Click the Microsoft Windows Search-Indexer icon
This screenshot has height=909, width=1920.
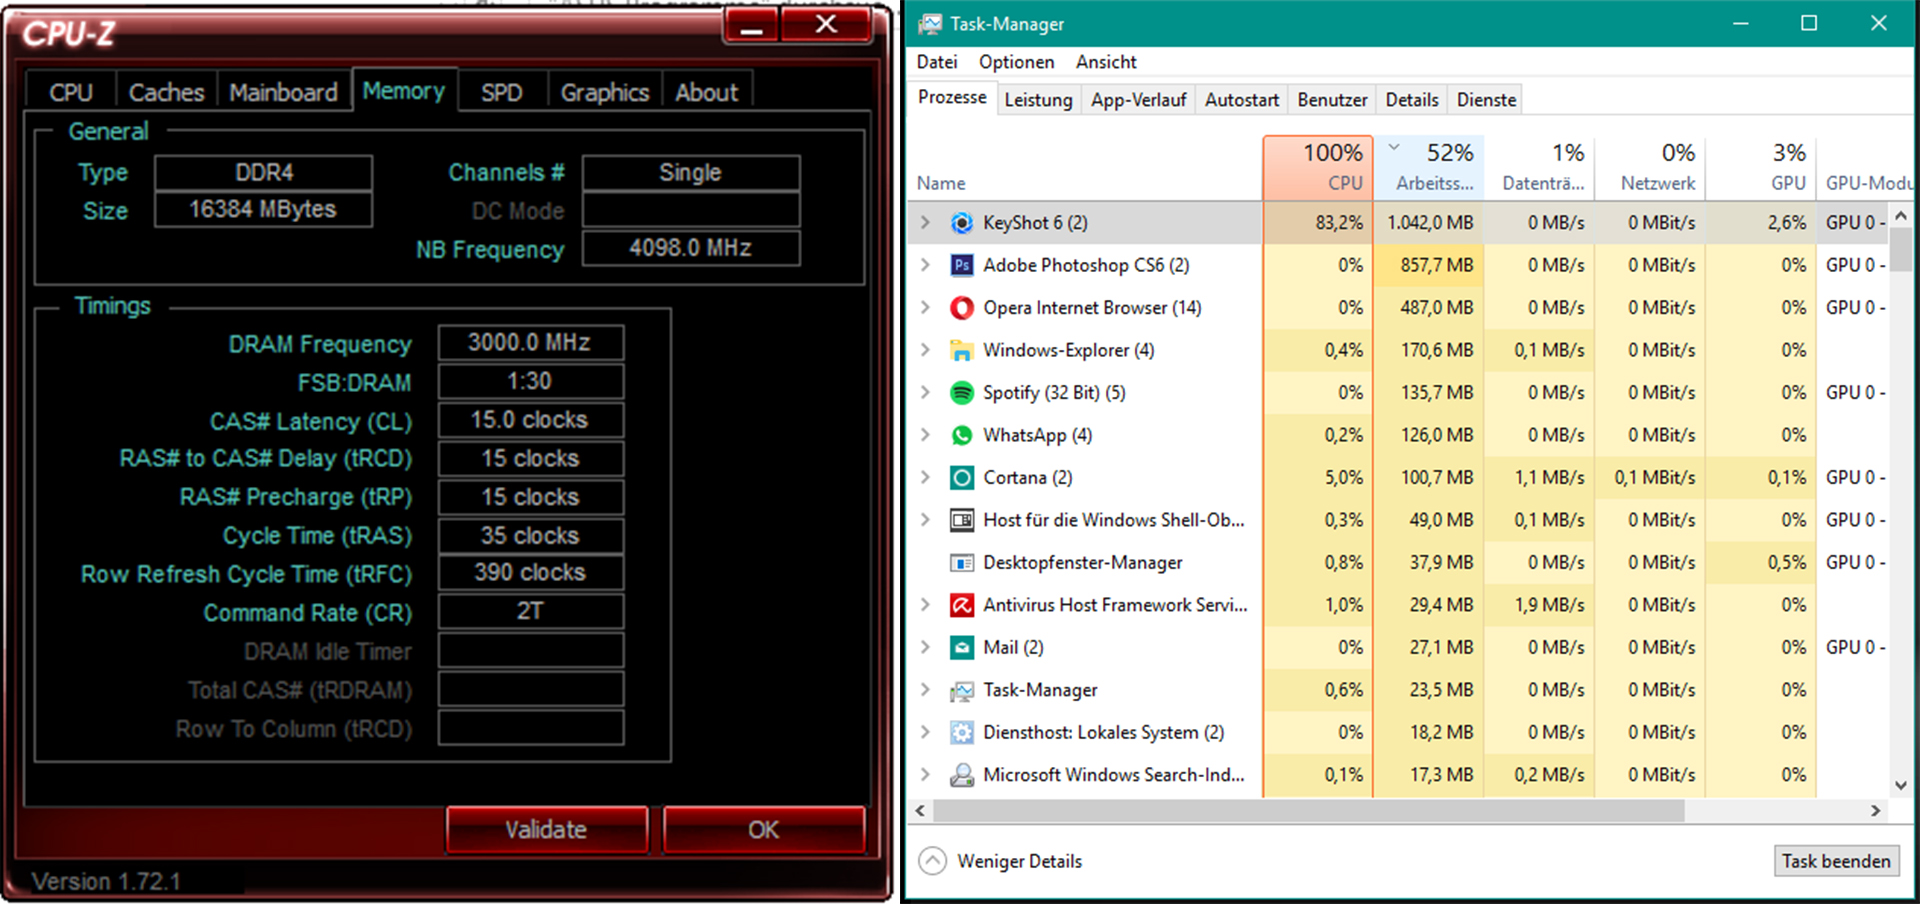(961, 775)
